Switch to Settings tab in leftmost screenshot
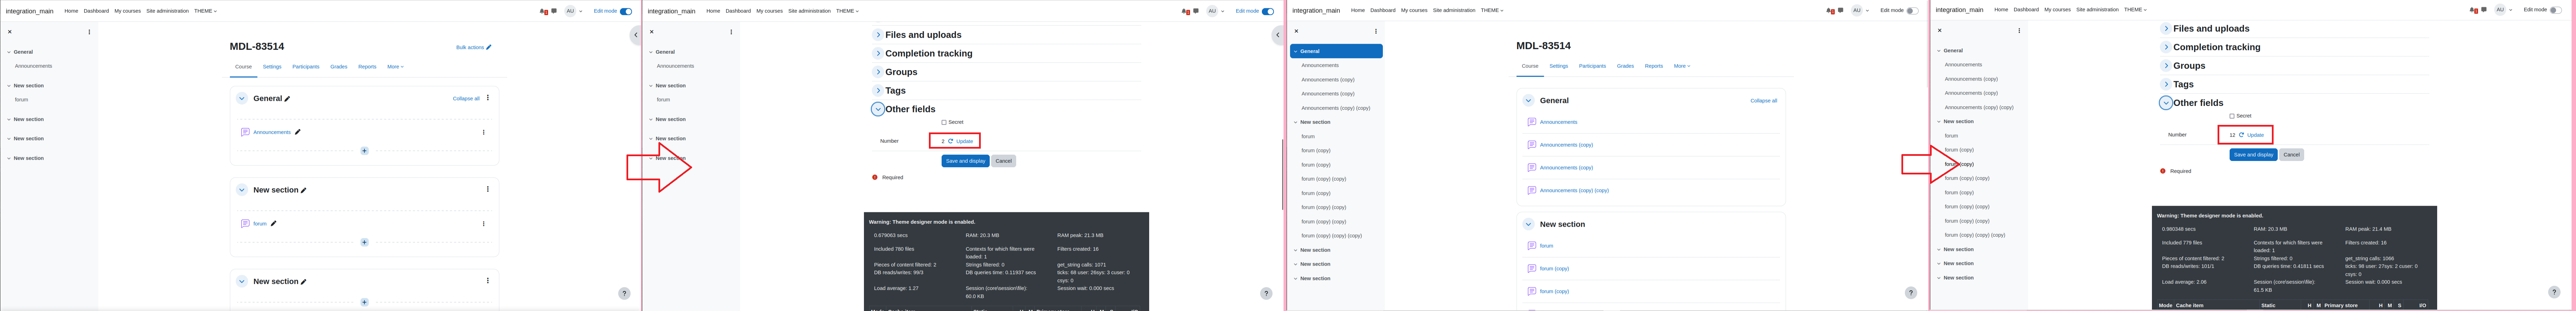This screenshot has height=311, width=2576. tap(272, 67)
